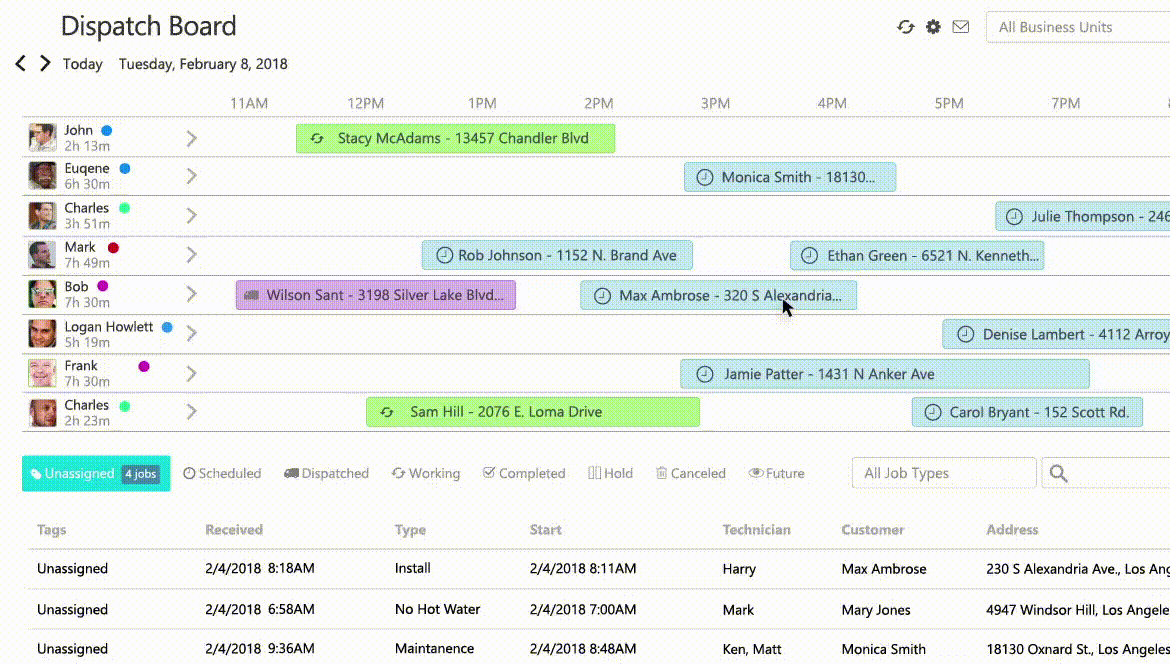Screen dimensions: 1170x664
Task: Expand Eugene's technician row chevron
Action: (x=191, y=175)
